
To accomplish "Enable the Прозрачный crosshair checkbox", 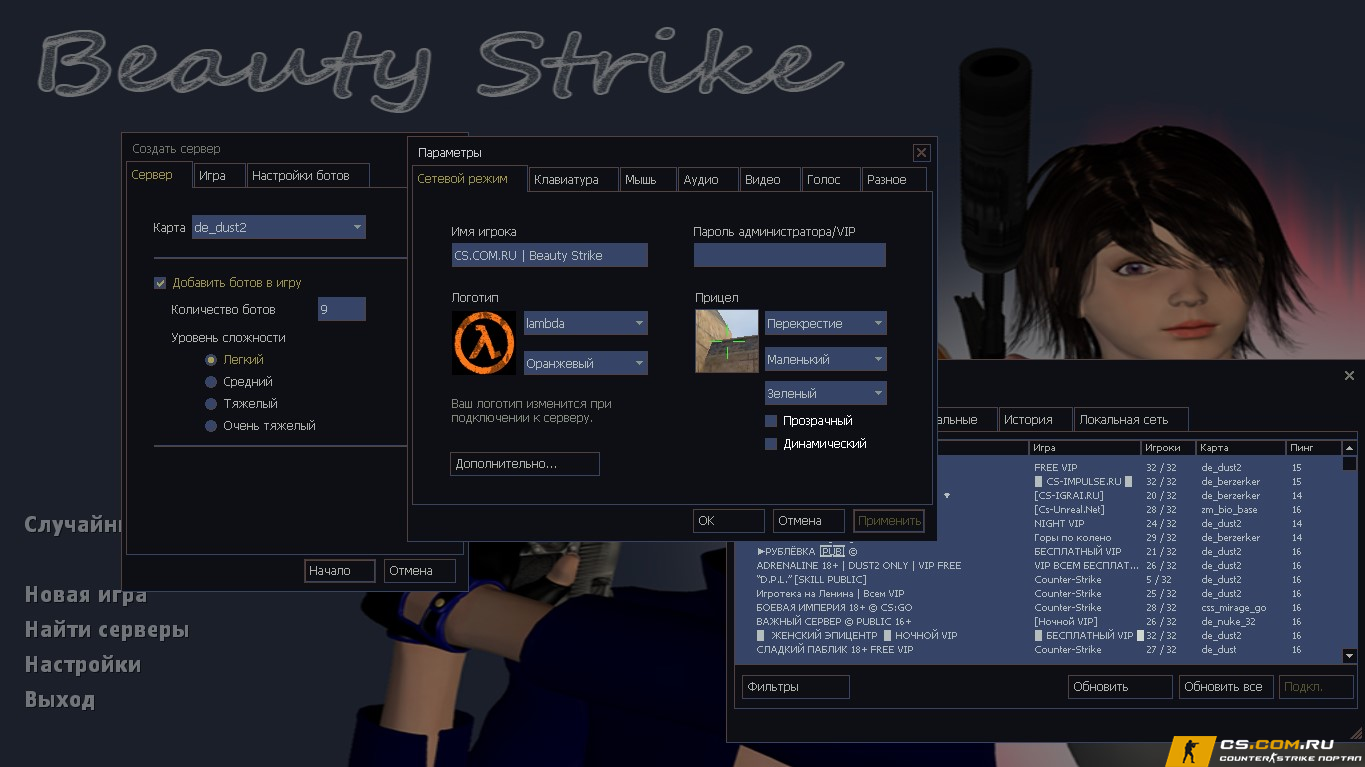I will 771,421.
